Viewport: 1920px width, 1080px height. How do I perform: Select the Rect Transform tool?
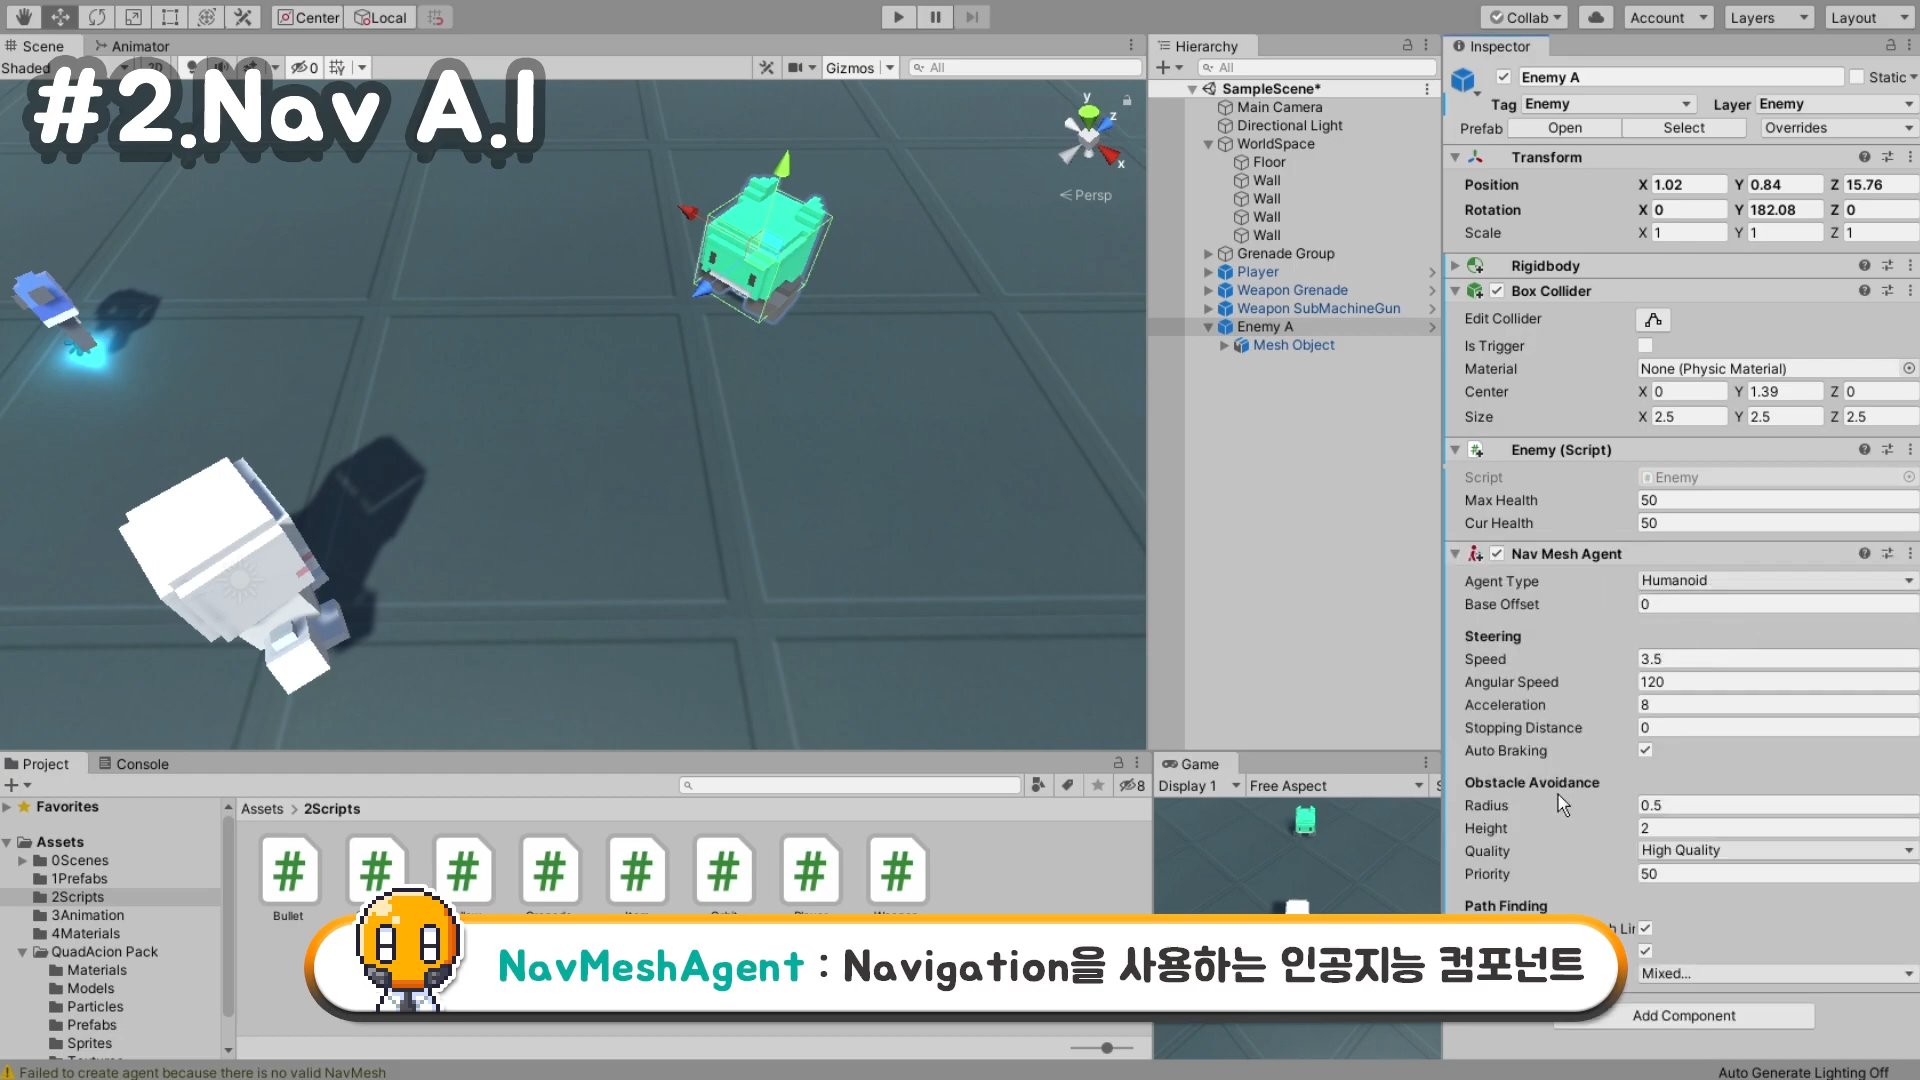[170, 17]
